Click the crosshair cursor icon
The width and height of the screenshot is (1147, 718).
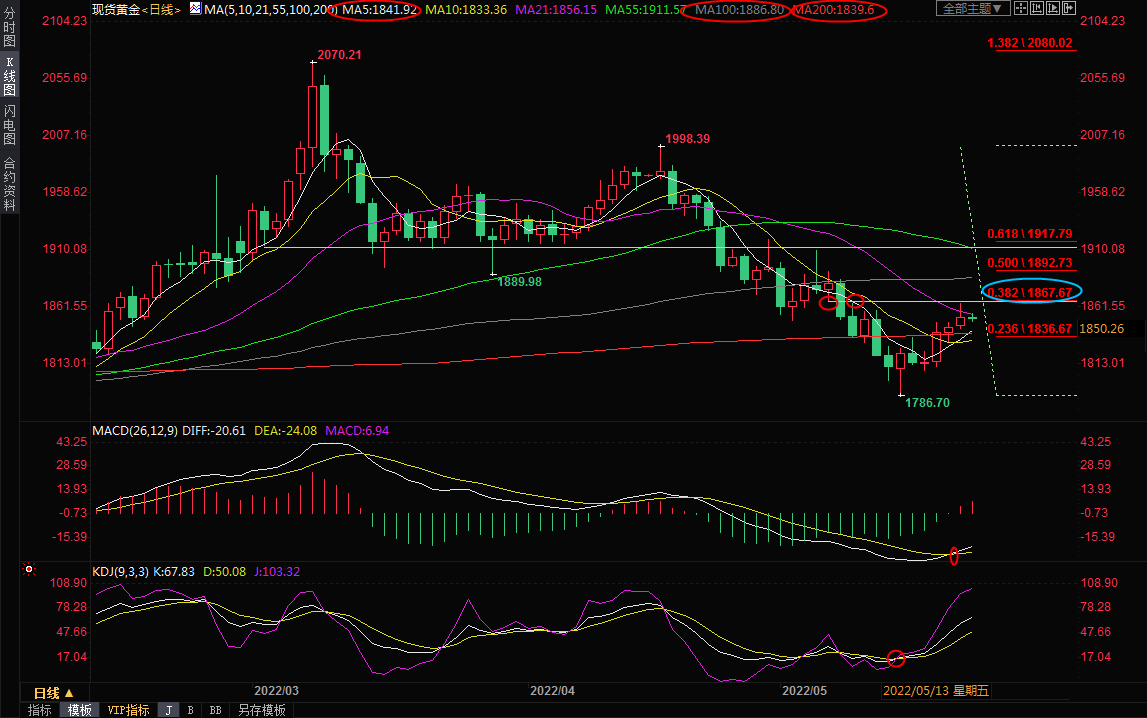coord(1021,8)
